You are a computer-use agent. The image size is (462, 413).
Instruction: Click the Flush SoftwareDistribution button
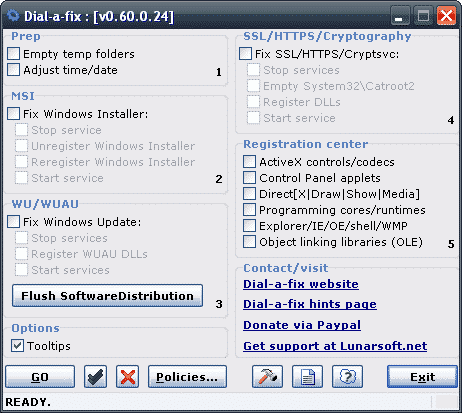coord(107,296)
